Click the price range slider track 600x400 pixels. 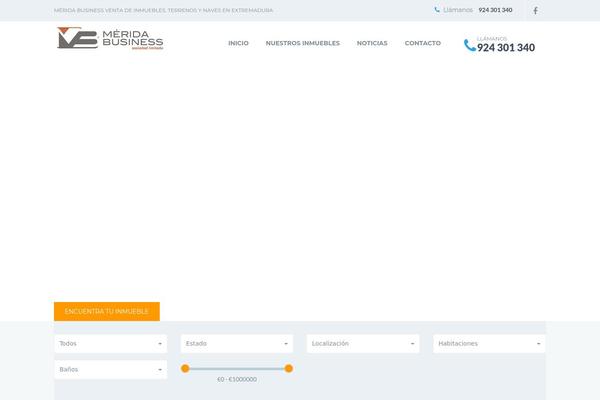[x=237, y=369]
